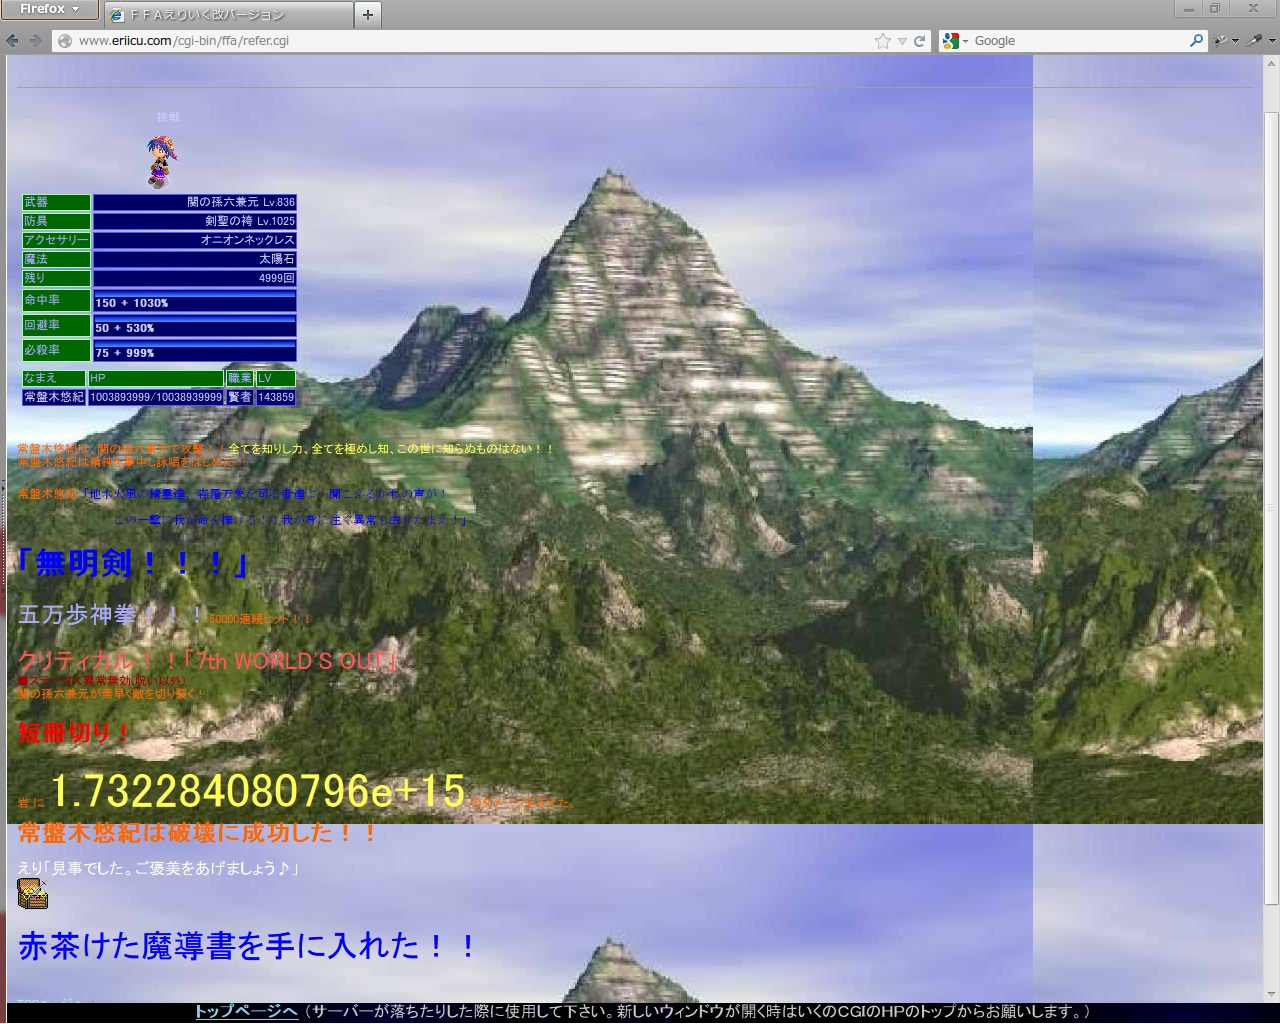Click the 挑戦 heading above the character
The image size is (1280, 1024).
coord(168,117)
